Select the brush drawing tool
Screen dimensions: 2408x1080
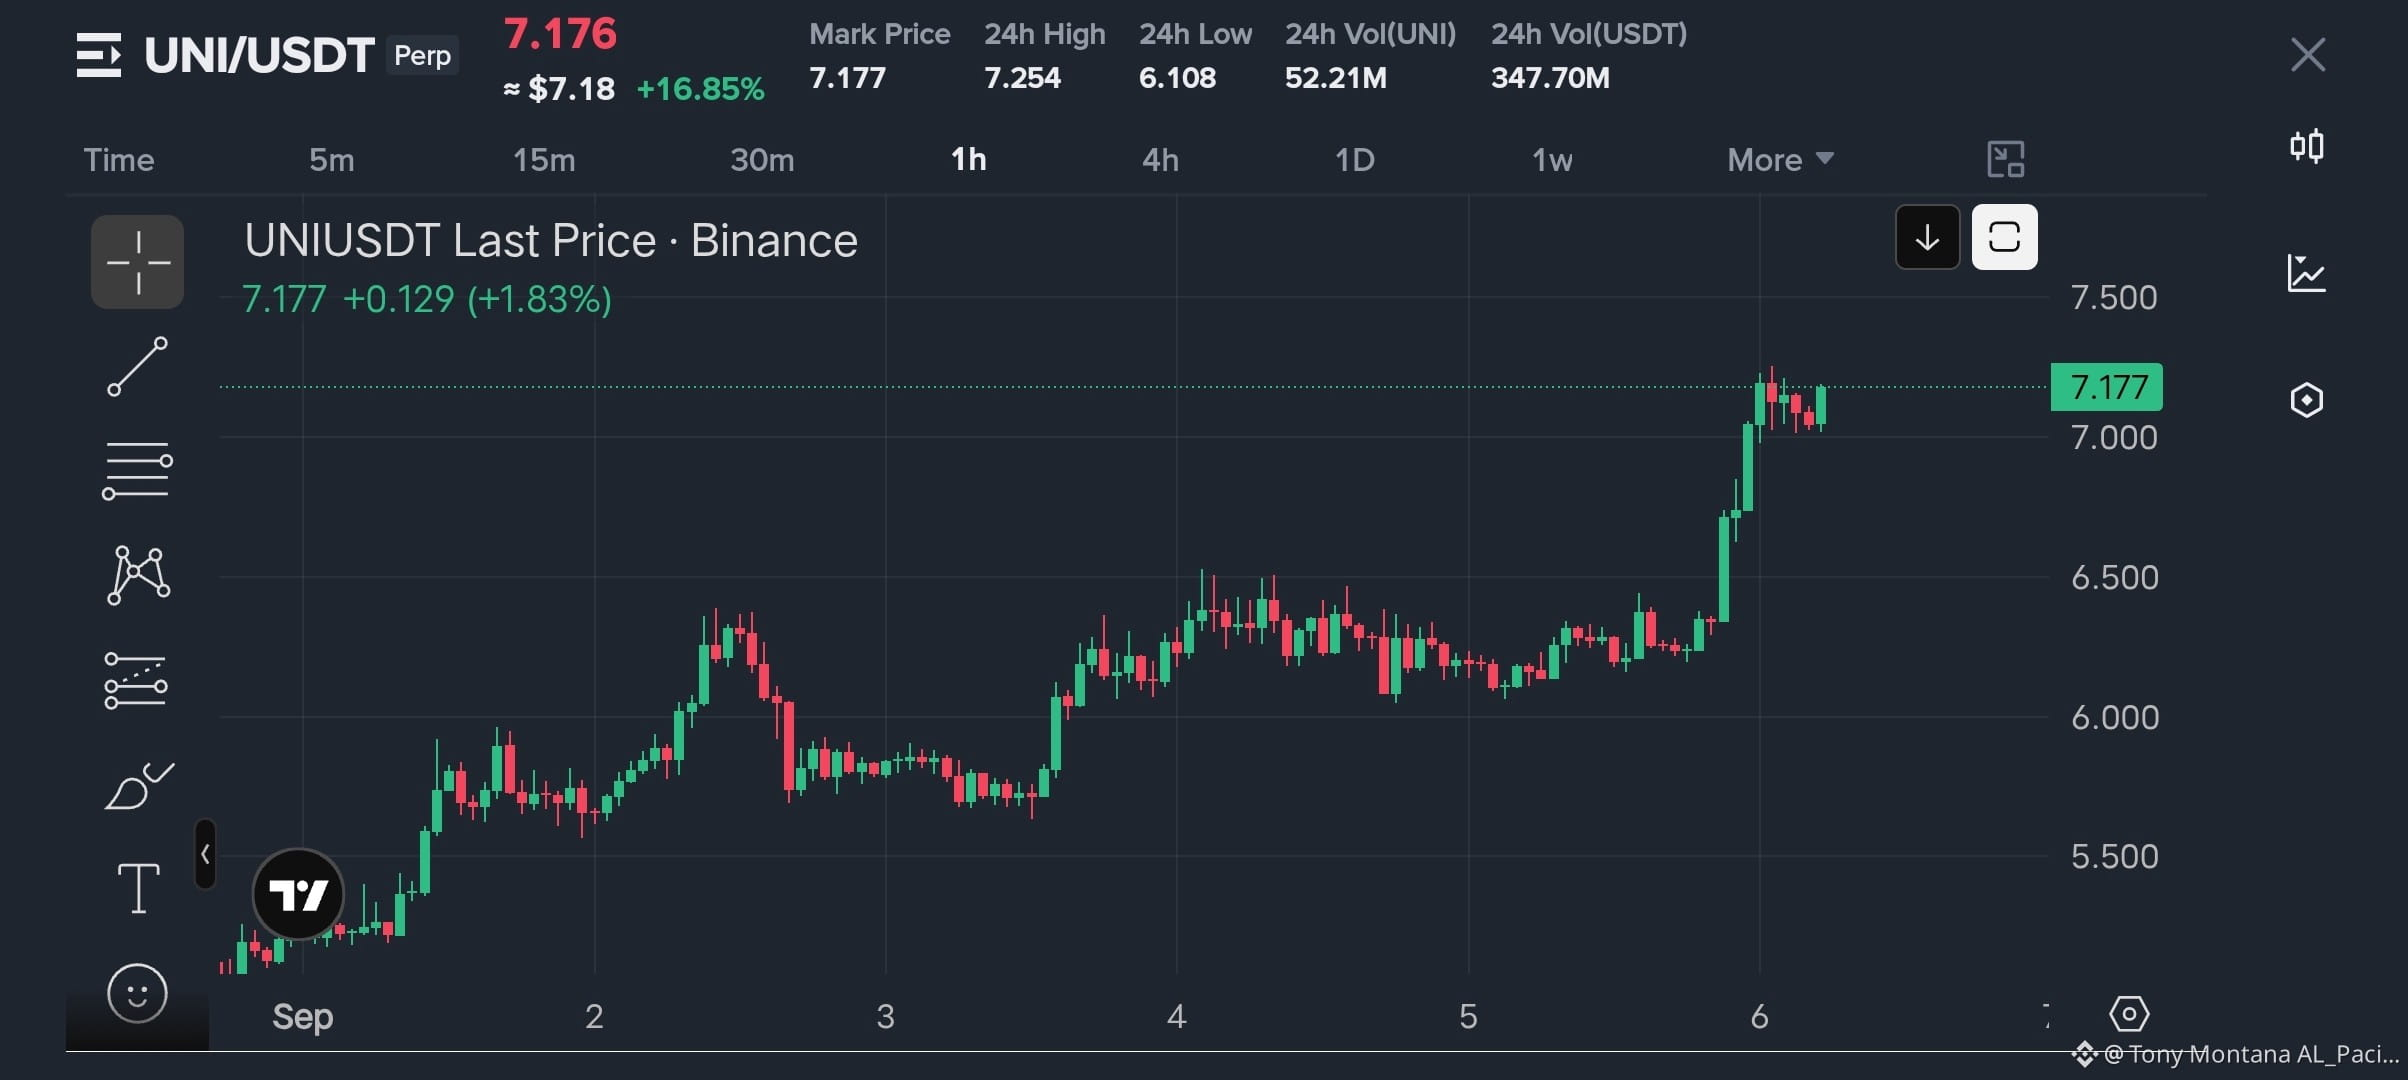coord(139,786)
